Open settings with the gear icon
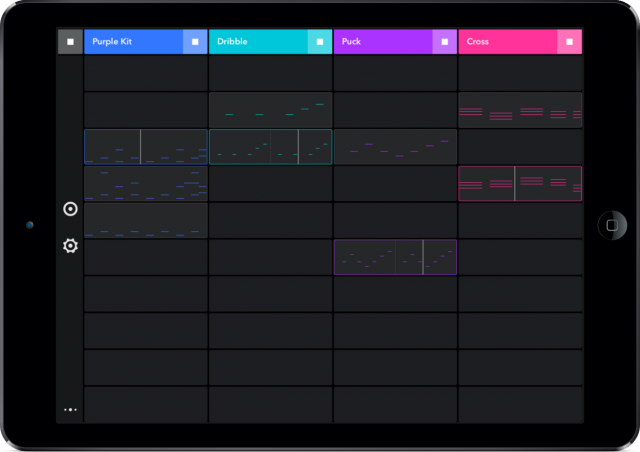 pos(70,245)
